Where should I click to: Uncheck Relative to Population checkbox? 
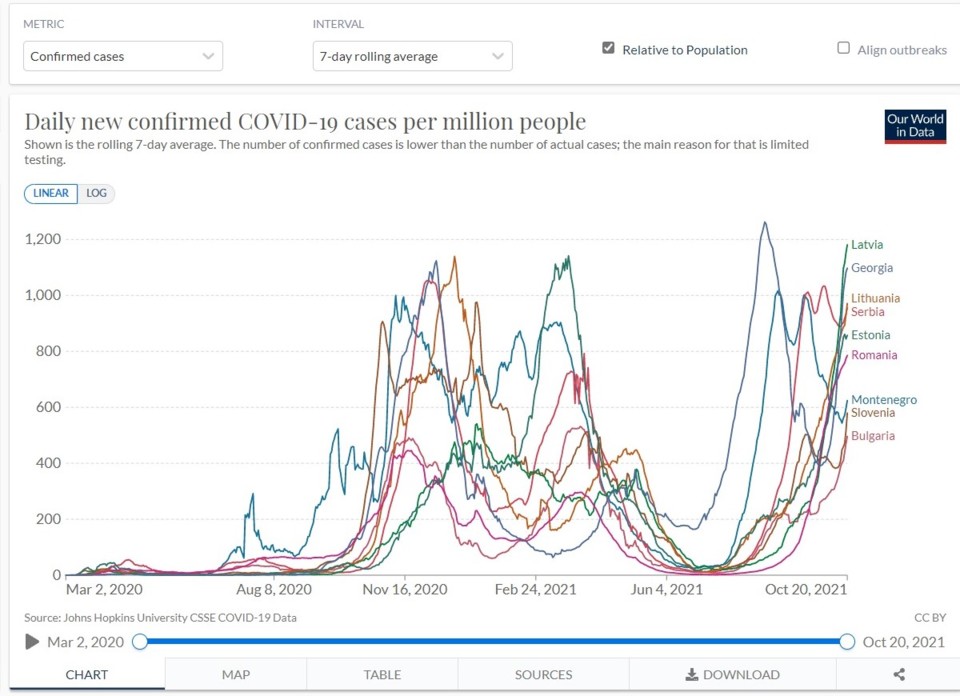click(x=608, y=48)
